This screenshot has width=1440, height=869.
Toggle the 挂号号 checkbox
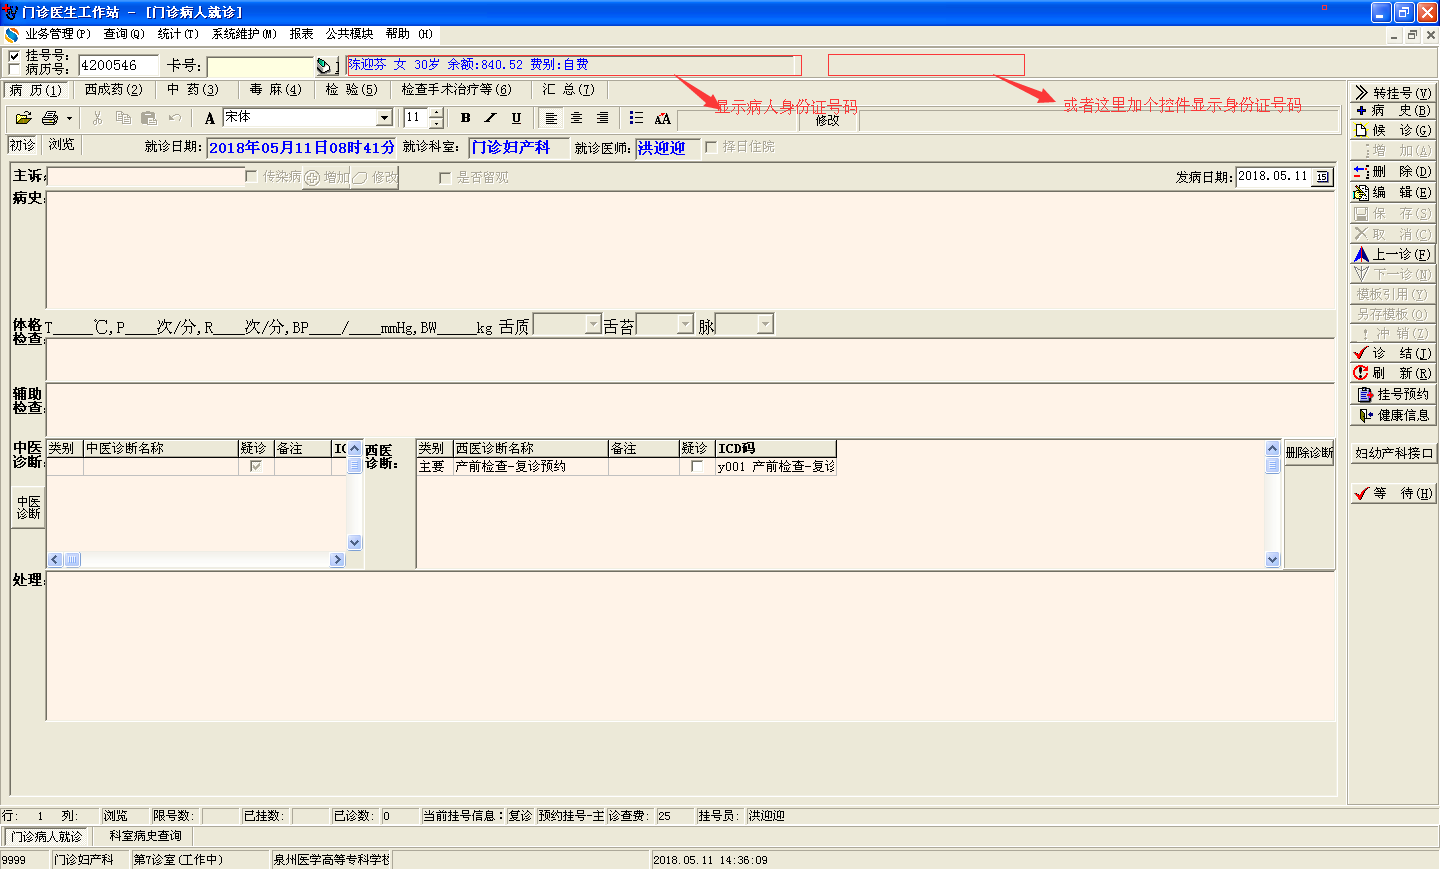14,56
